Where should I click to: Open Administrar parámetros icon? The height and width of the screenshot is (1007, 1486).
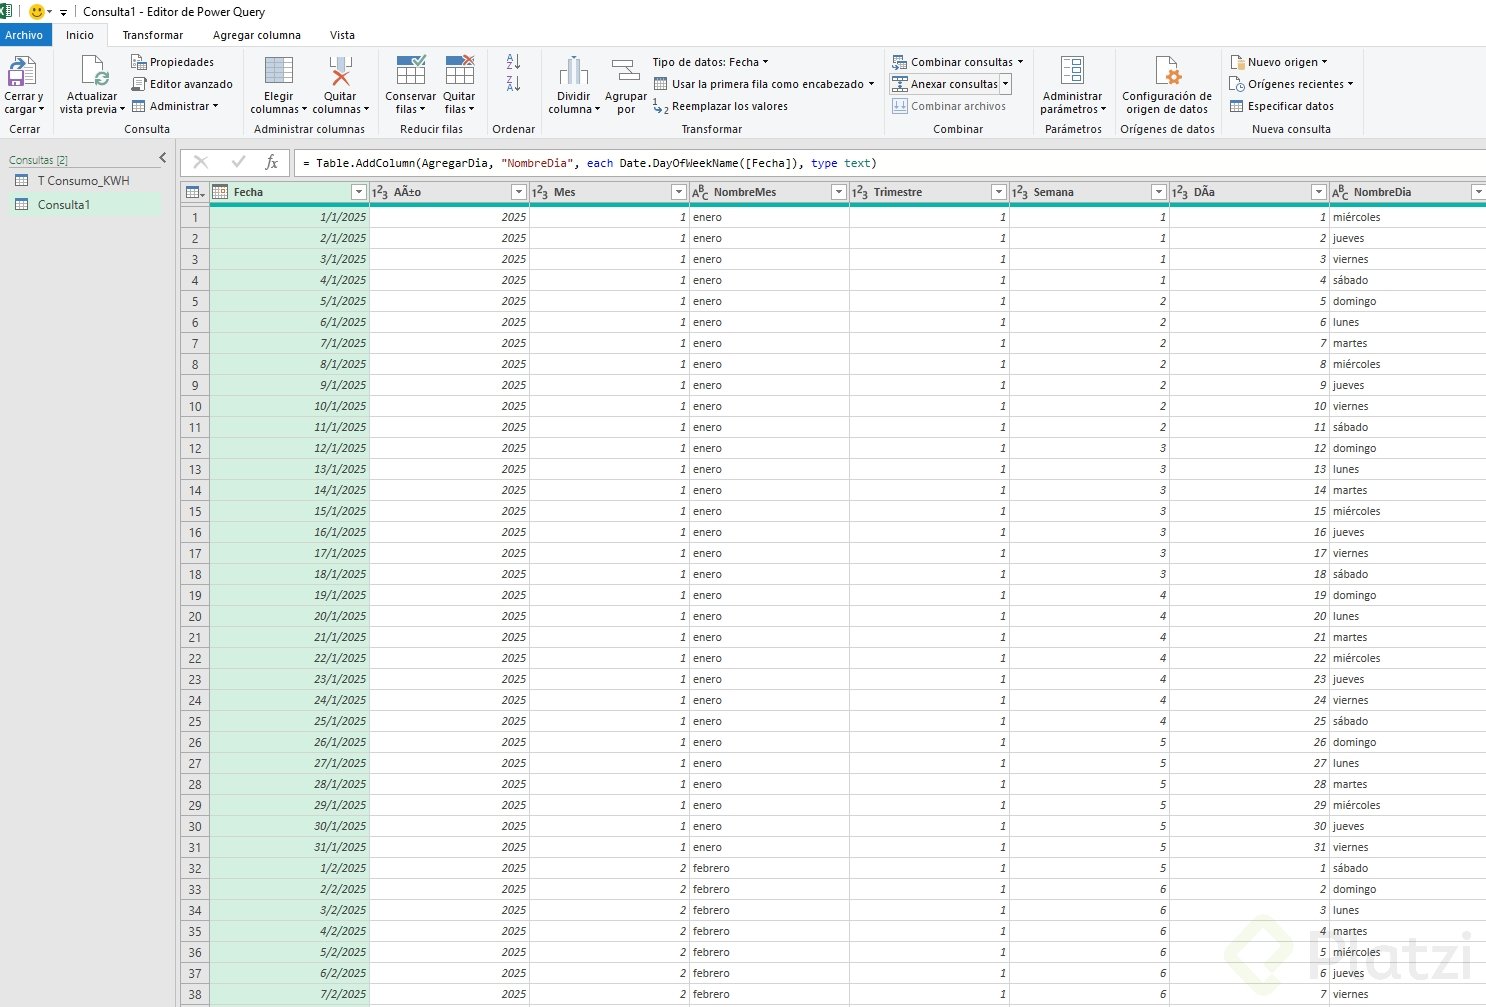pos(1072,72)
